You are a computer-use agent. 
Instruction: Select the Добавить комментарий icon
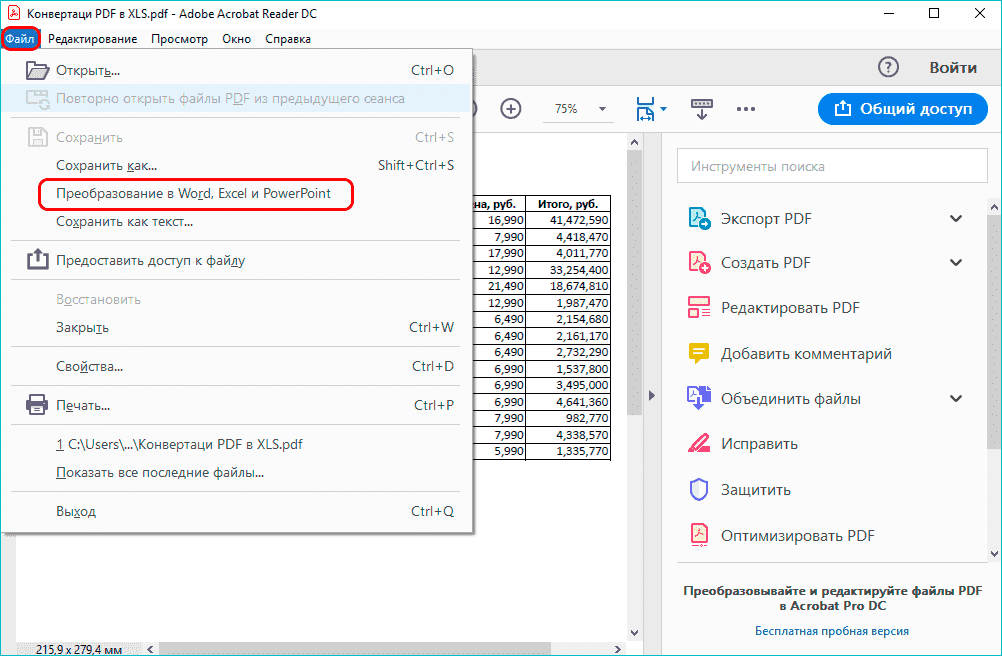tap(700, 352)
